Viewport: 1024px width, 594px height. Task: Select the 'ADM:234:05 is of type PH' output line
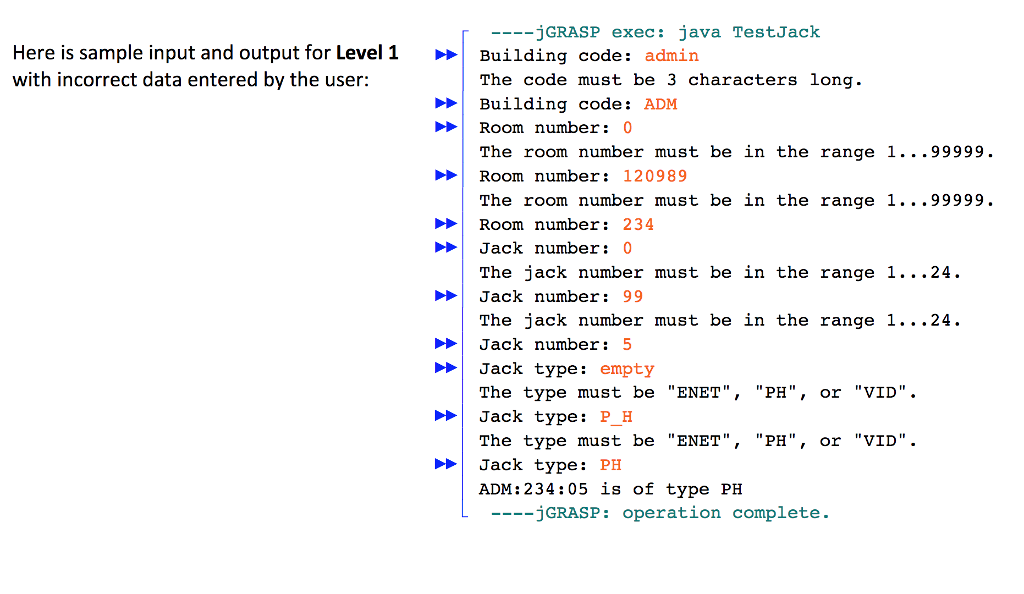coord(610,489)
